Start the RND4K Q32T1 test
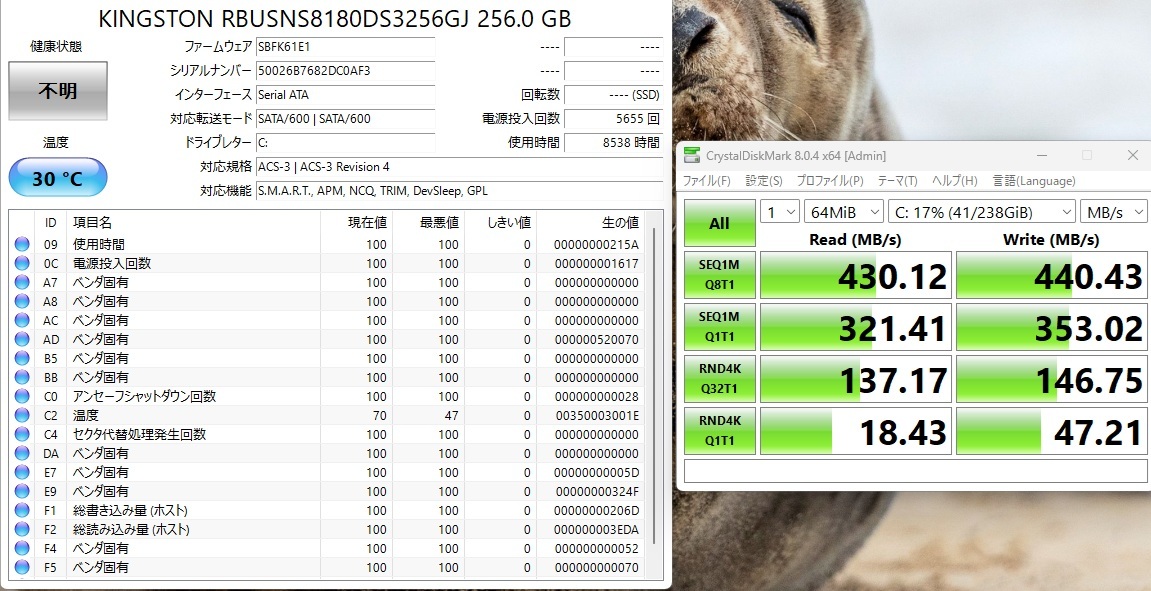Image resolution: width=1151 pixels, height=591 pixels. (719, 380)
